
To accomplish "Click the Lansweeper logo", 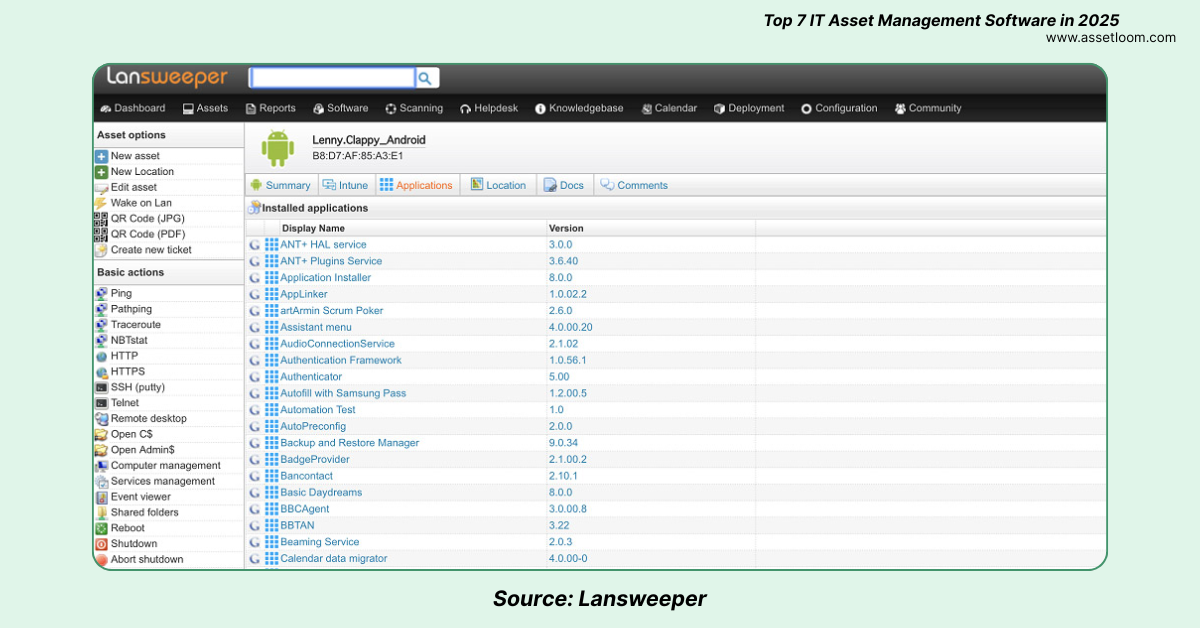I will pos(167,77).
